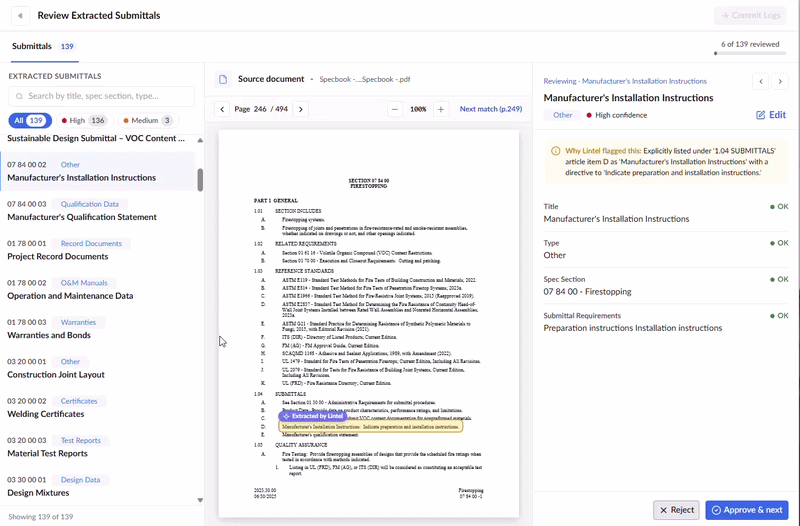Go to previous submittal in review panel

(x=761, y=82)
